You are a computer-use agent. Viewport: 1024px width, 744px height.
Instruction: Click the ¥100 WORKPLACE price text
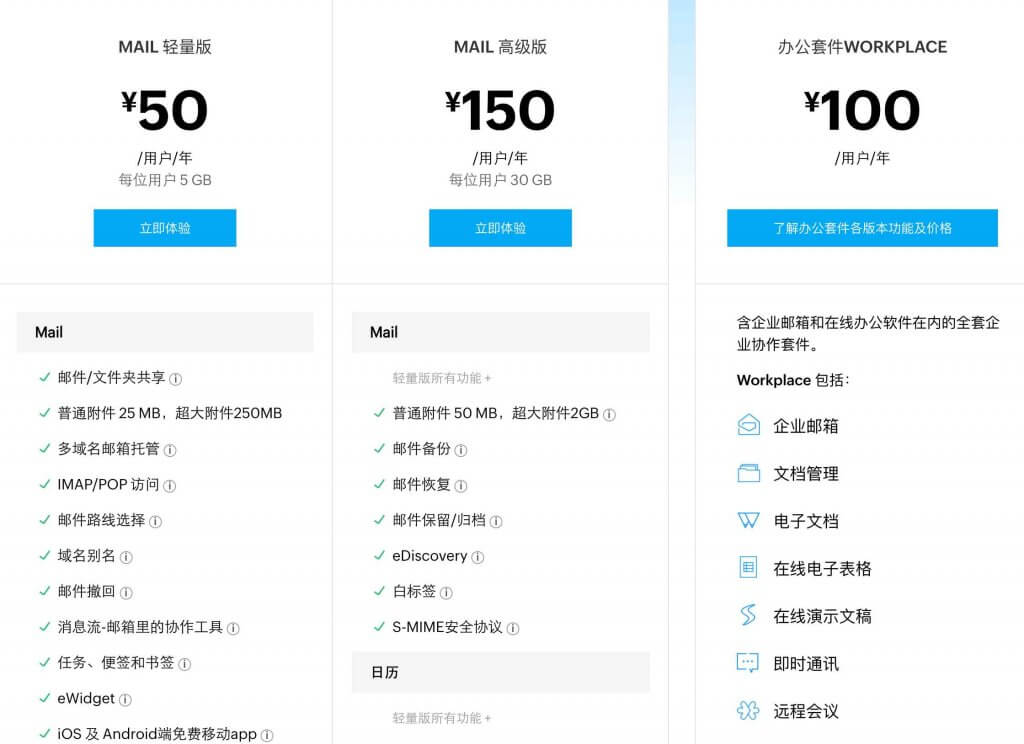point(862,110)
